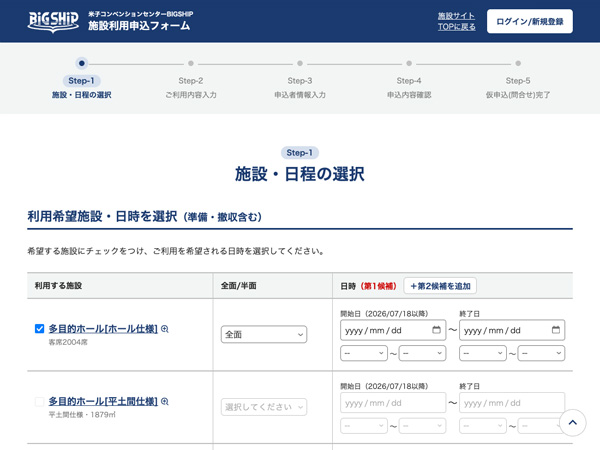Select Step-1 施設・日程の選択 in progress bar
The width and height of the screenshot is (600, 450).
click(x=82, y=79)
